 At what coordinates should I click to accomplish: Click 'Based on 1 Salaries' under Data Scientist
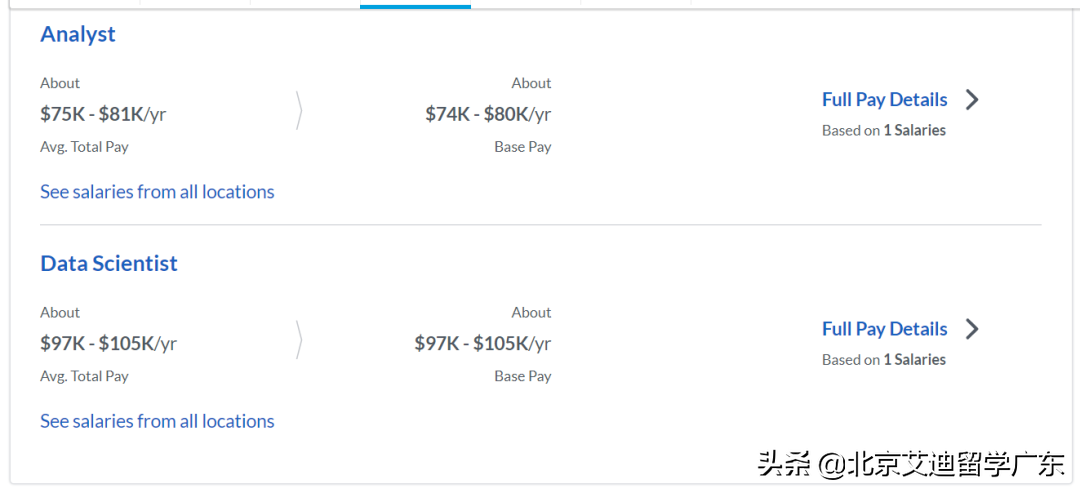tap(883, 359)
